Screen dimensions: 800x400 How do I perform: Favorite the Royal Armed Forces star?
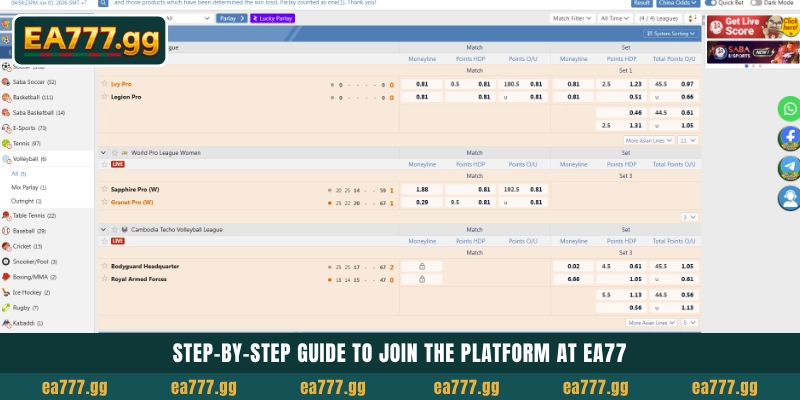[x=105, y=279]
